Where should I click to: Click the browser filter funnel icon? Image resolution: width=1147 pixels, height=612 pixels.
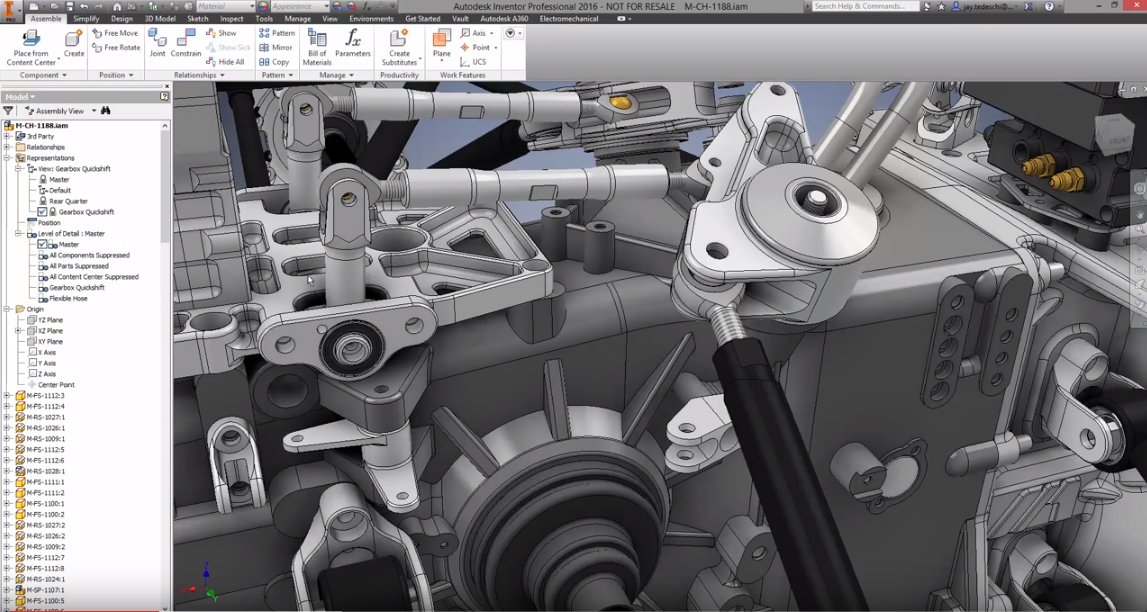pos(9,111)
